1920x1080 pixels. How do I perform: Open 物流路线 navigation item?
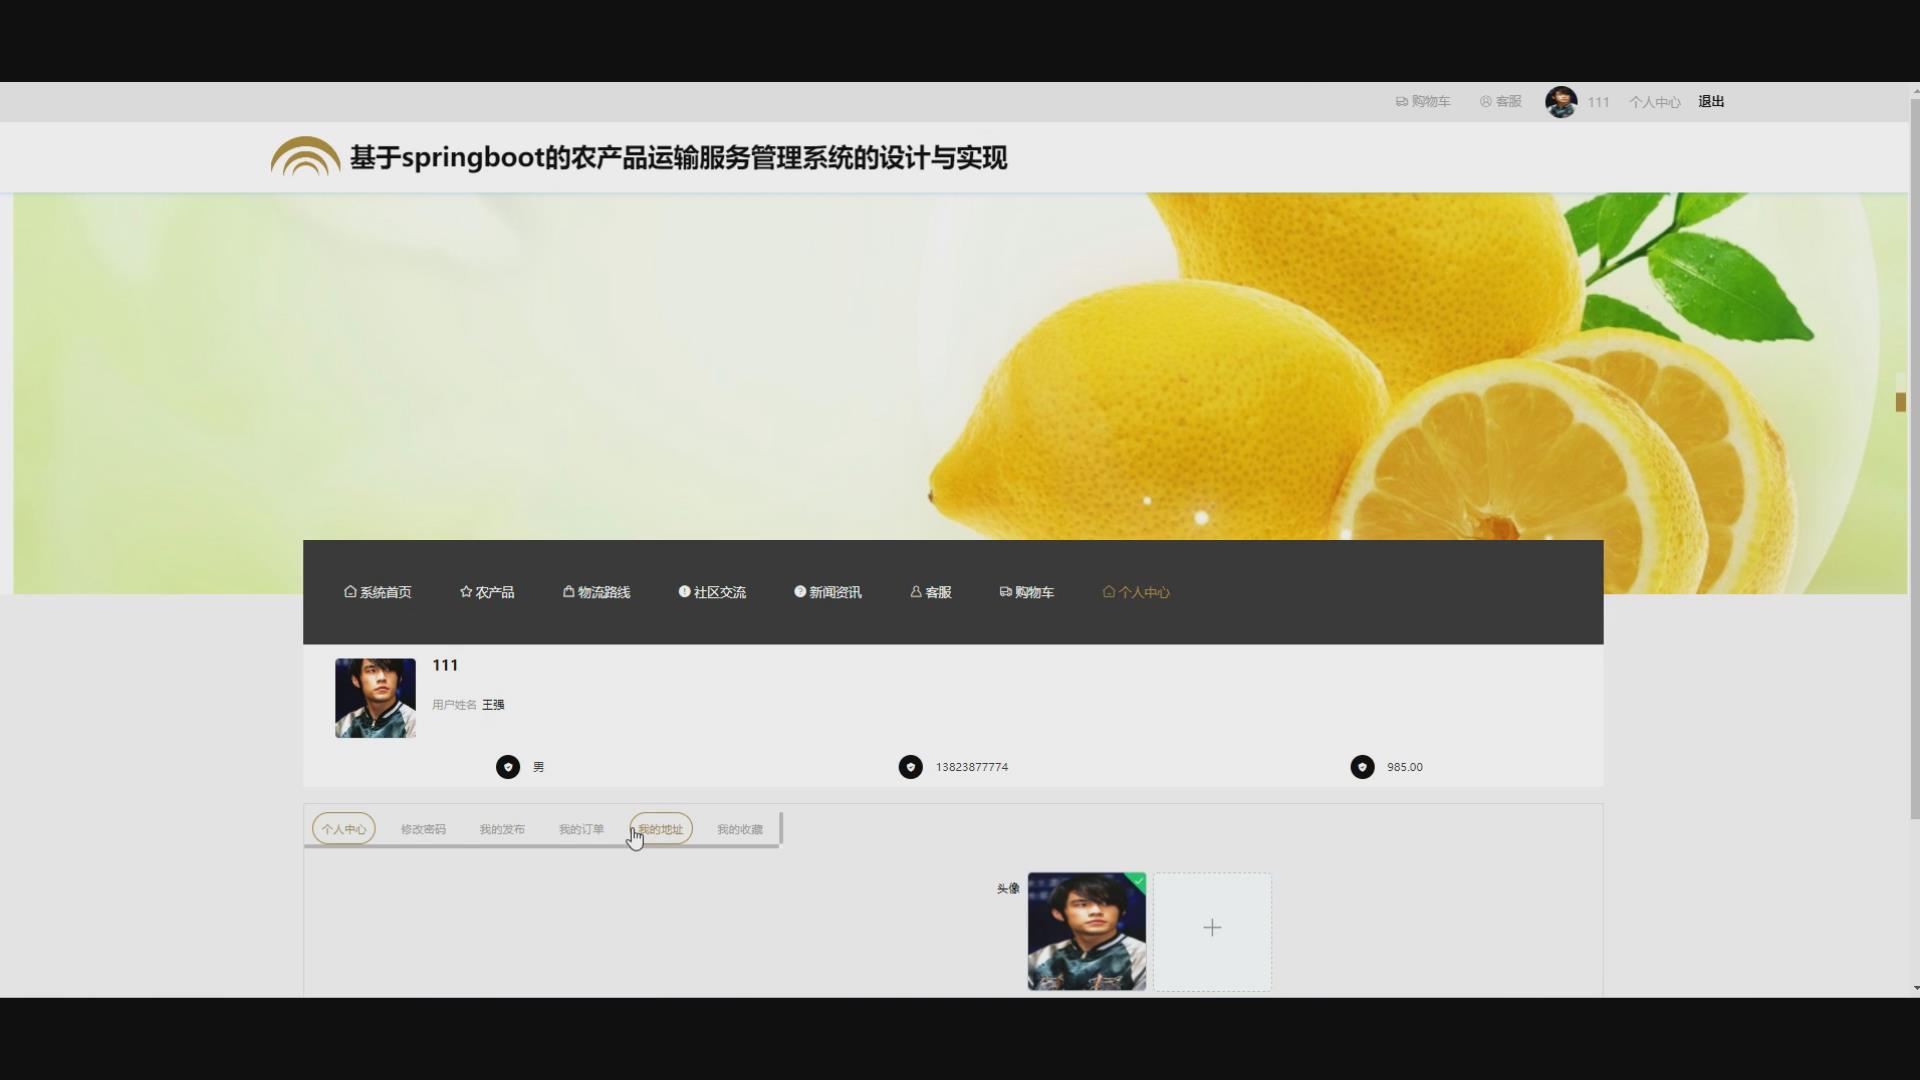pyautogui.click(x=596, y=592)
